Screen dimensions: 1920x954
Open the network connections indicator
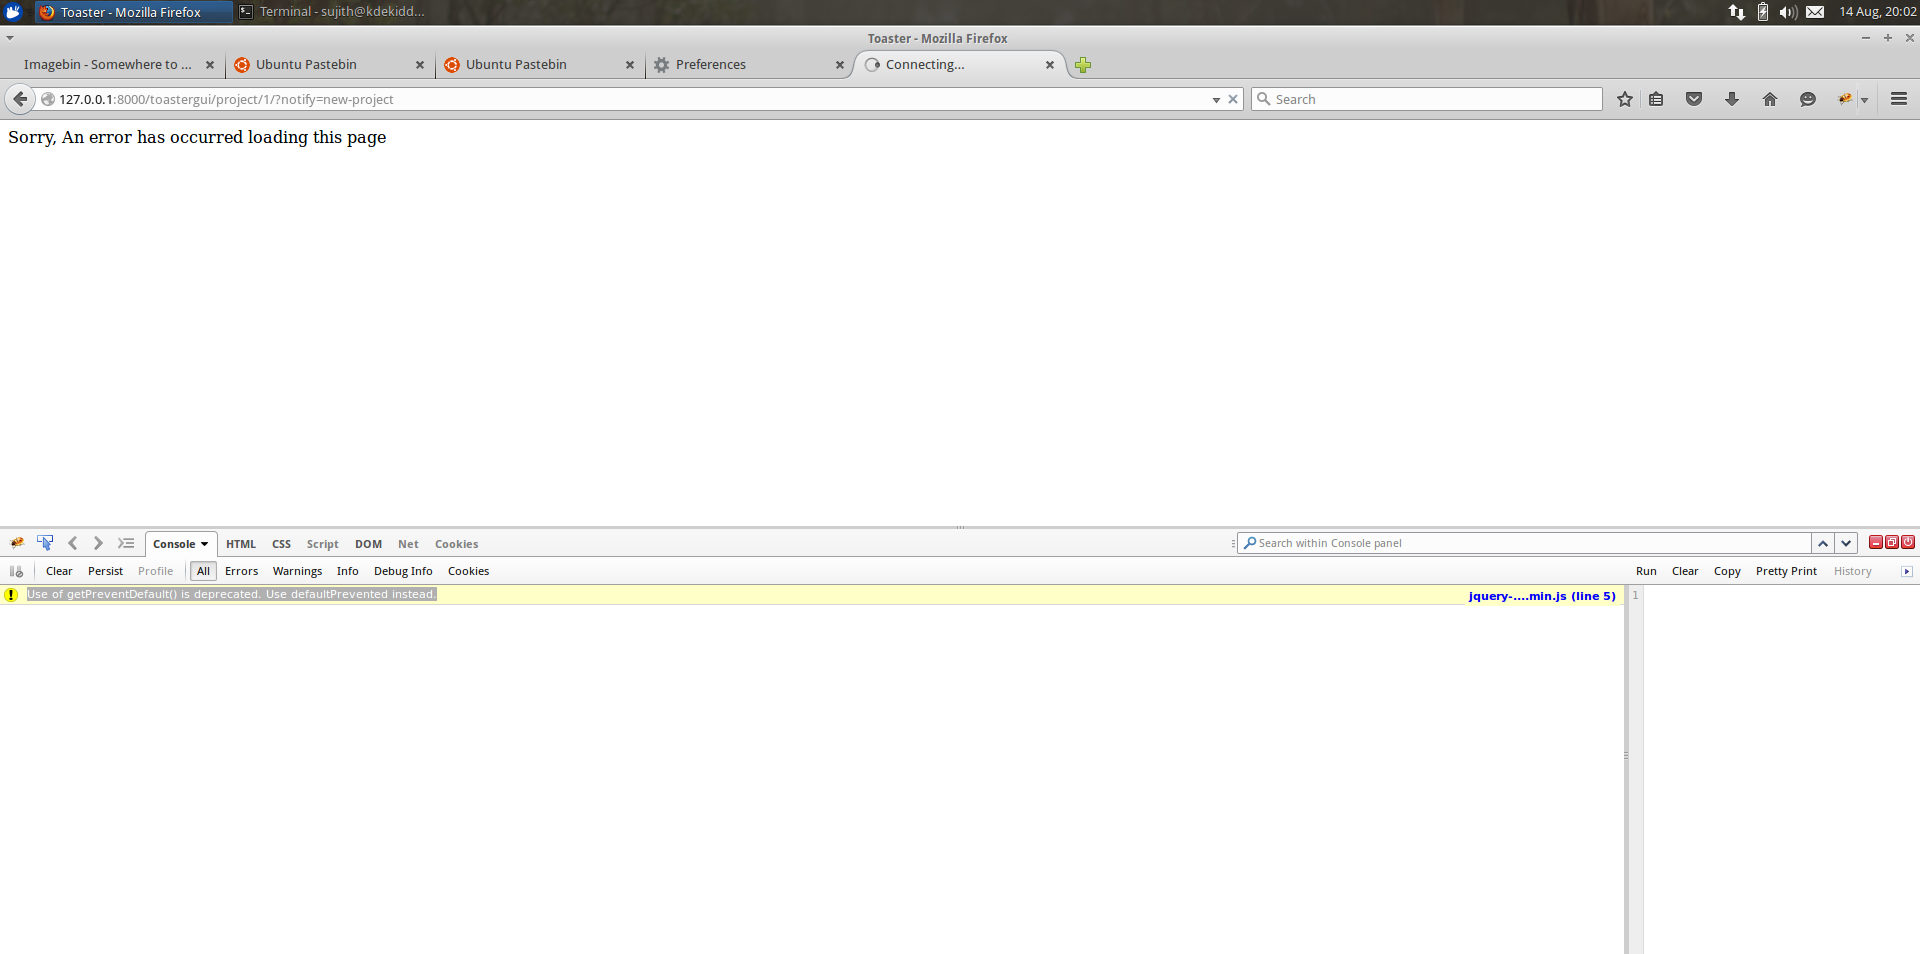point(1737,12)
